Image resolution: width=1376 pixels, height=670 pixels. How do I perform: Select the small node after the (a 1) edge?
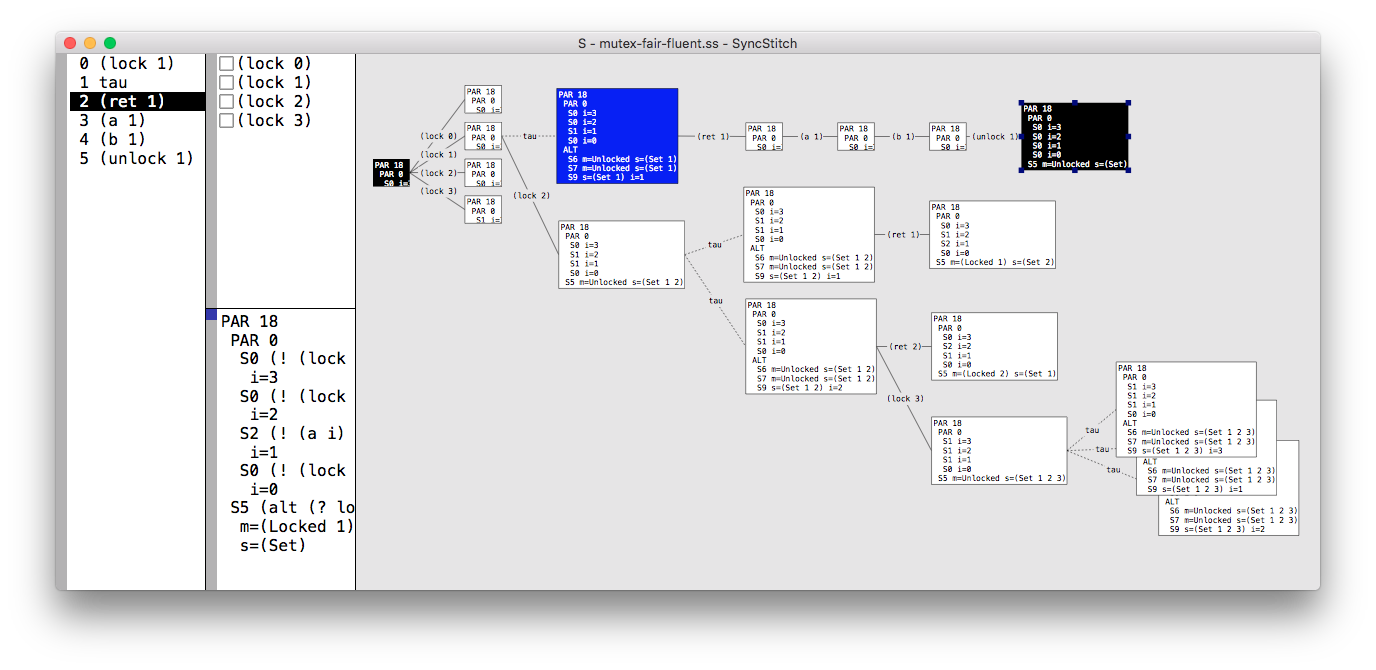coord(856,136)
